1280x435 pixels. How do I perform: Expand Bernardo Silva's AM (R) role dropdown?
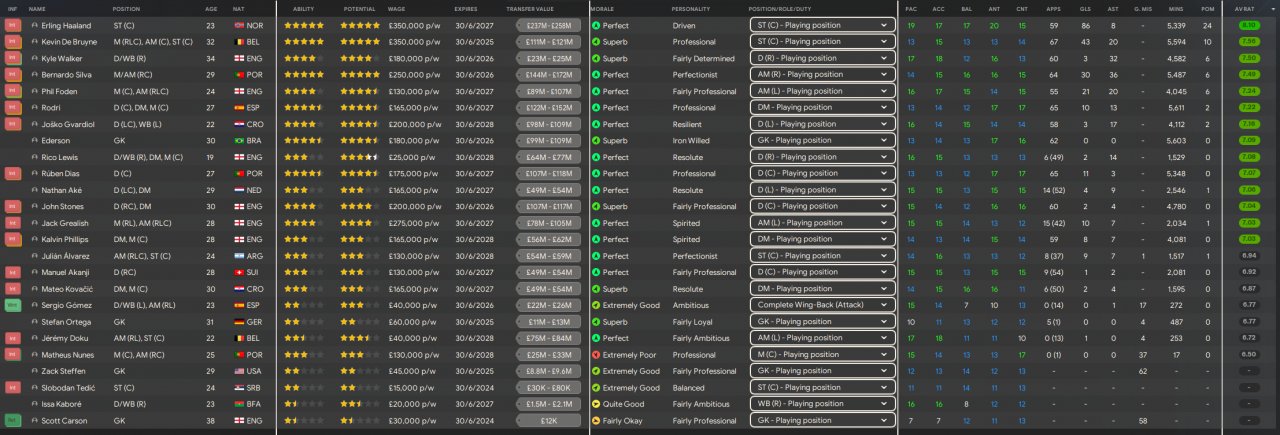click(x=822, y=75)
